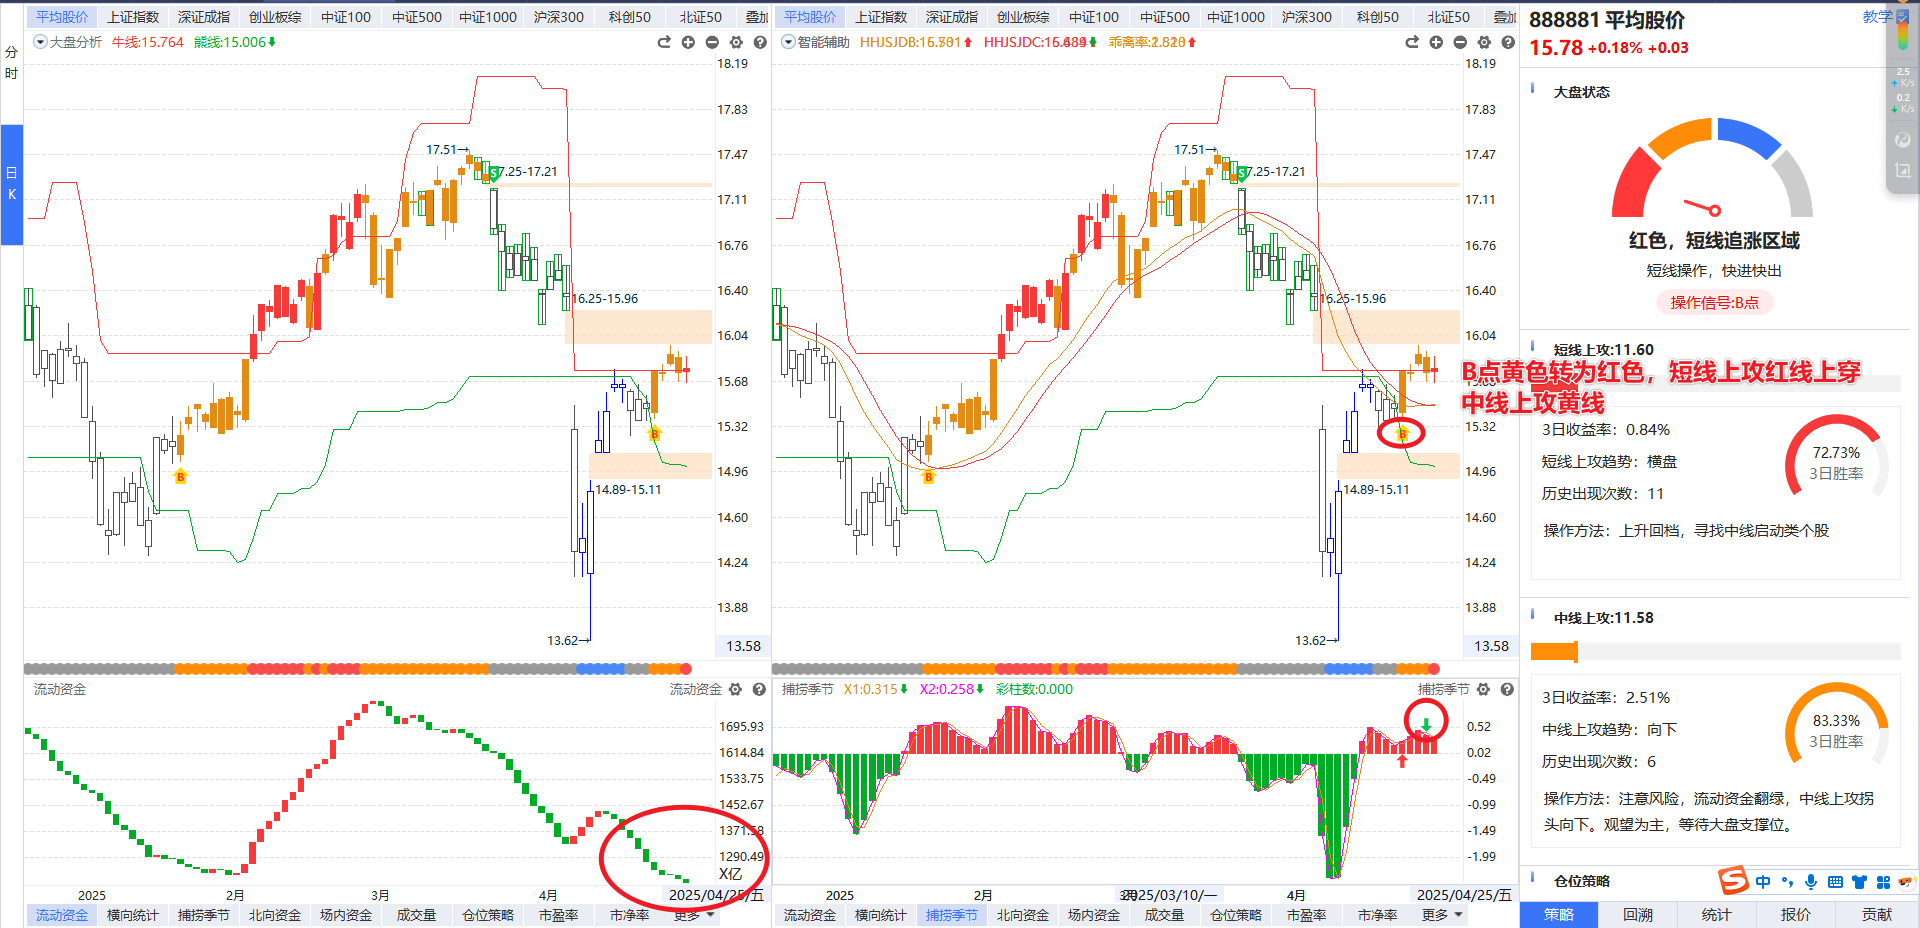Show 北向资金 indicator under left sub-chart

[275, 915]
